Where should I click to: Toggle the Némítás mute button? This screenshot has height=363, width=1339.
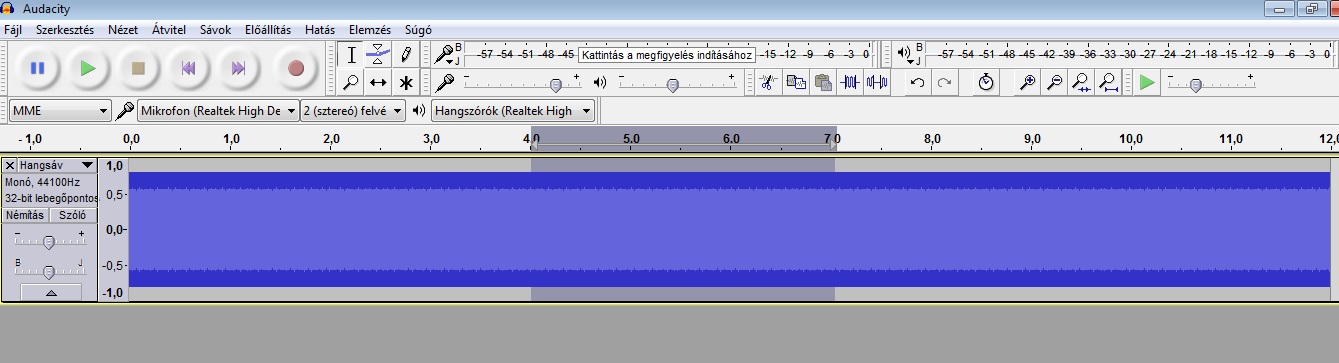click(25, 215)
